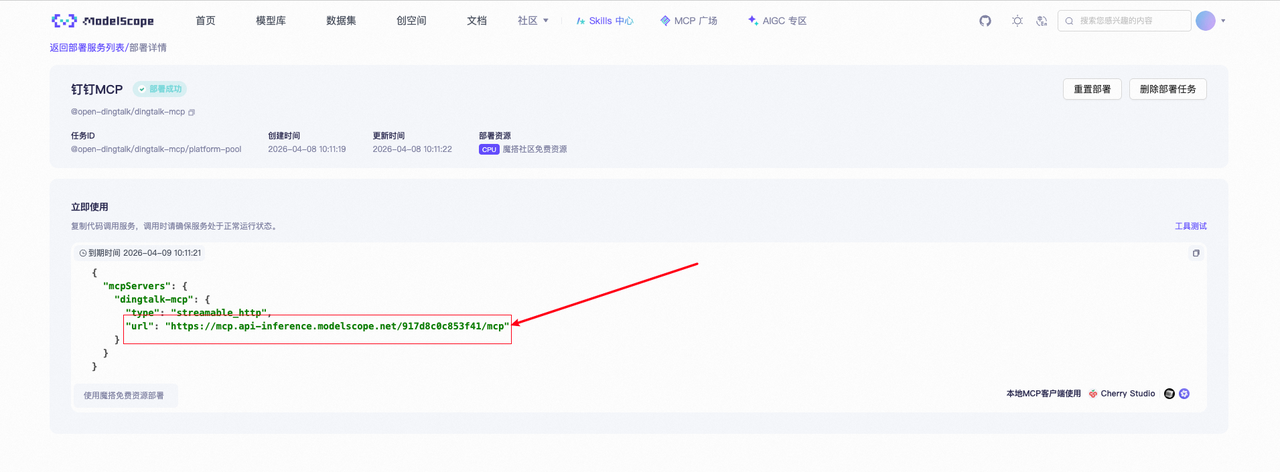Copy the JSON config with copy icon

pyautogui.click(x=1195, y=253)
